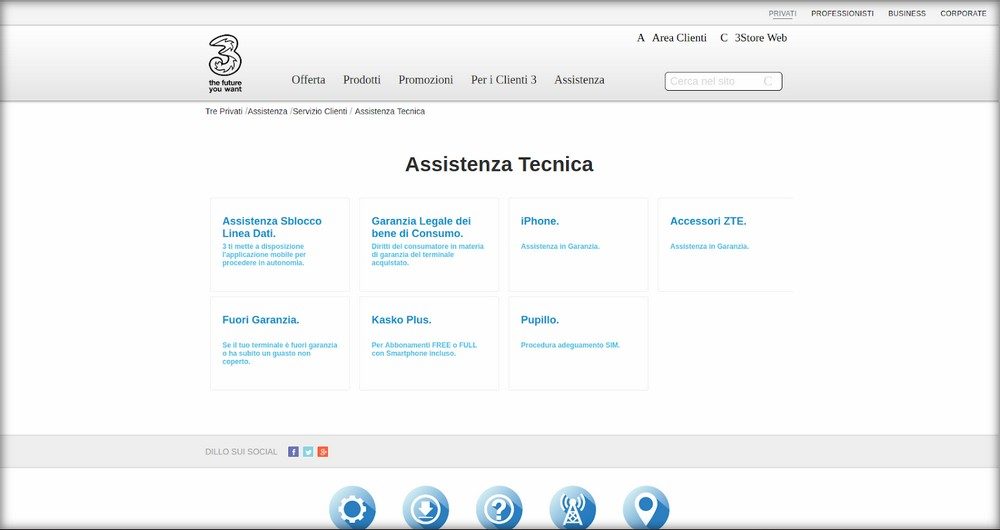The width and height of the screenshot is (1000, 530).
Task: Share on Twitter icon
Action: (308, 452)
